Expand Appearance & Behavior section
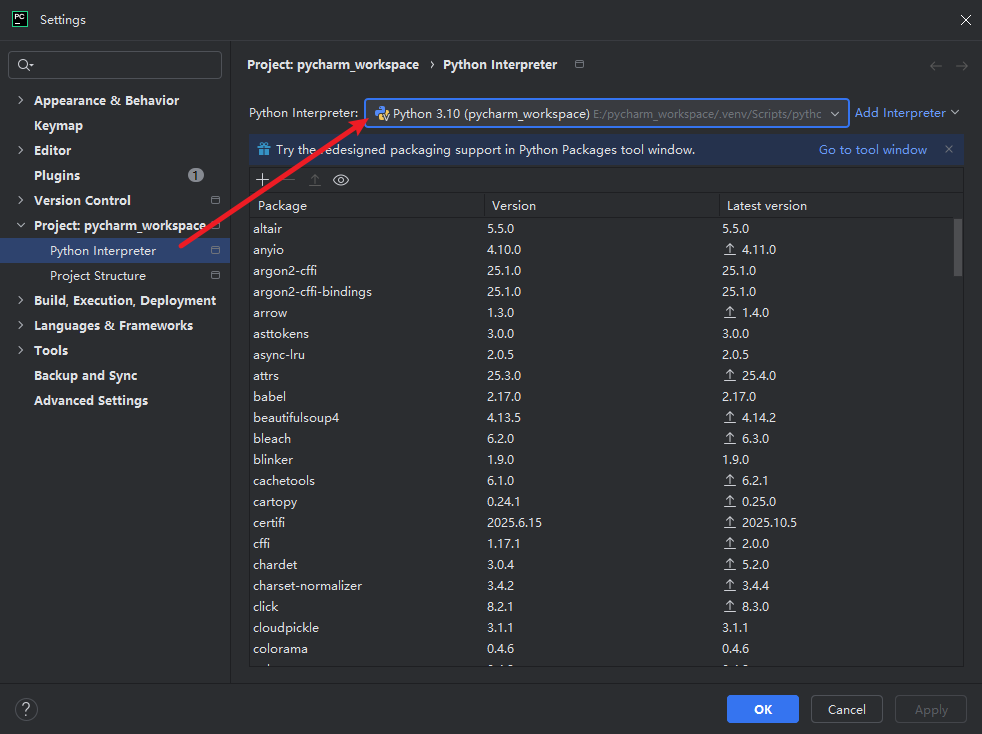 [x=21, y=100]
